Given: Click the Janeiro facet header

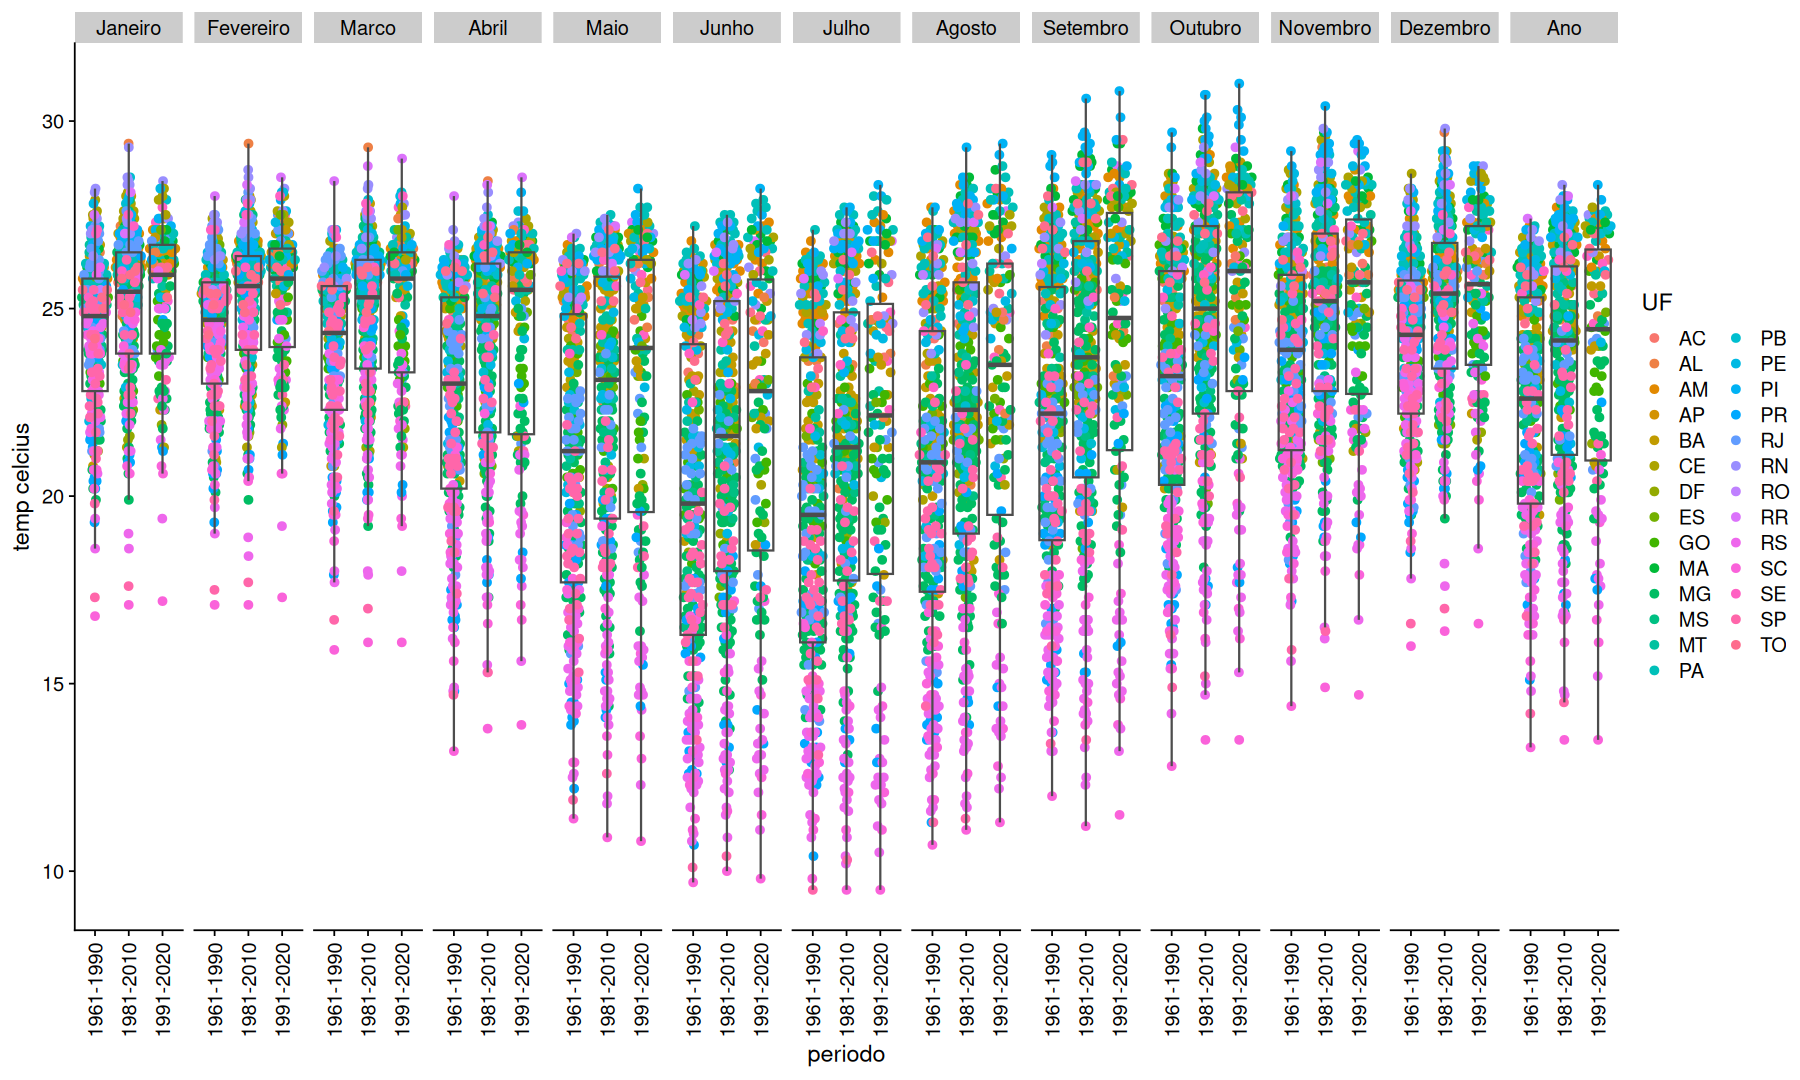Looking at the screenshot, I should coord(128,28).
